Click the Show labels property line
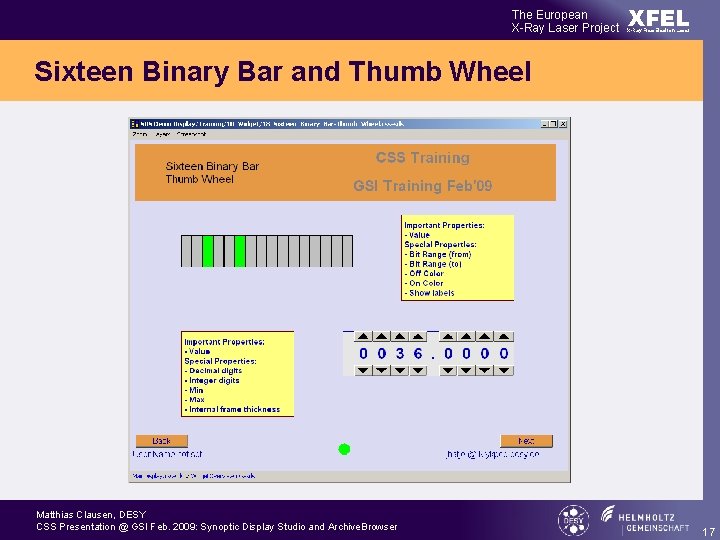Viewport: 720px width, 540px height. (x=429, y=293)
